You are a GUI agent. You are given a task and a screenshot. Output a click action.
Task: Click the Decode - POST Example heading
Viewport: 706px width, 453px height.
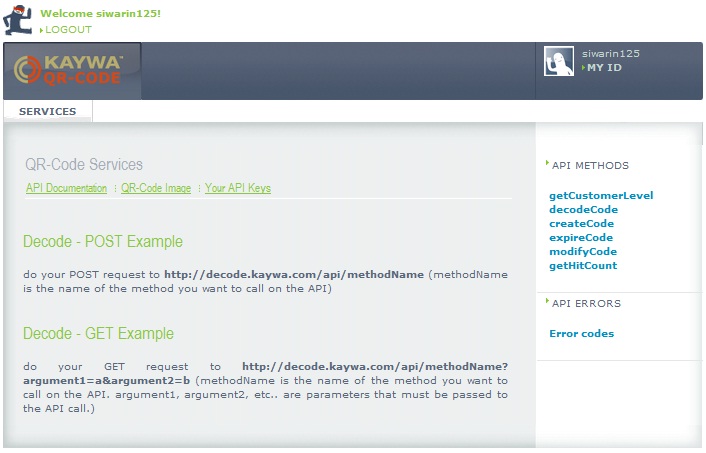103,242
